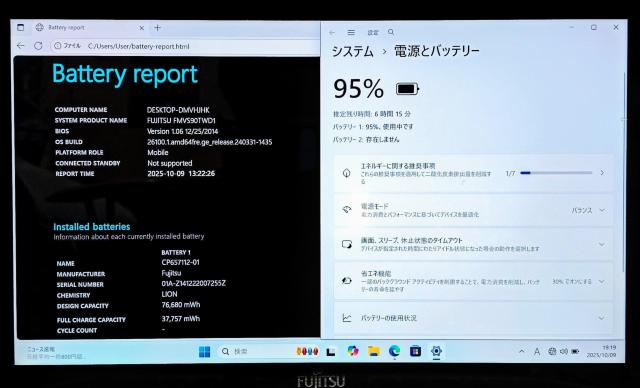Click the battery usage chart icon
This screenshot has height=388, width=640.
pos(347,318)
